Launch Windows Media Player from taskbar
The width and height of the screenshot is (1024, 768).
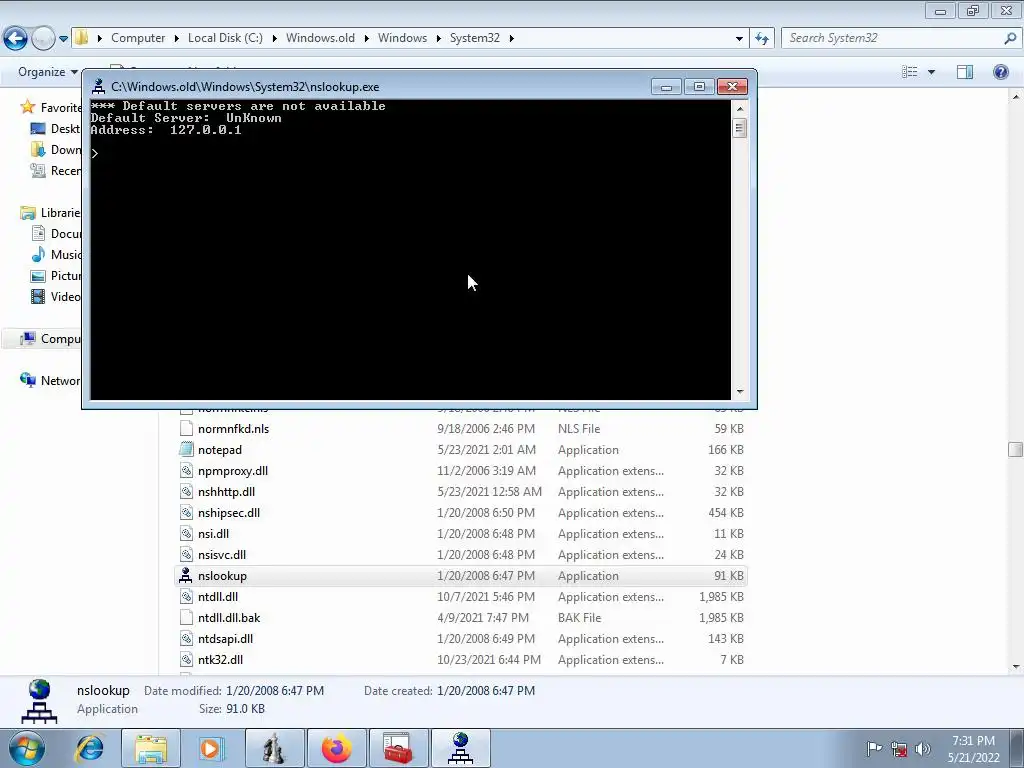click(211, 749)
